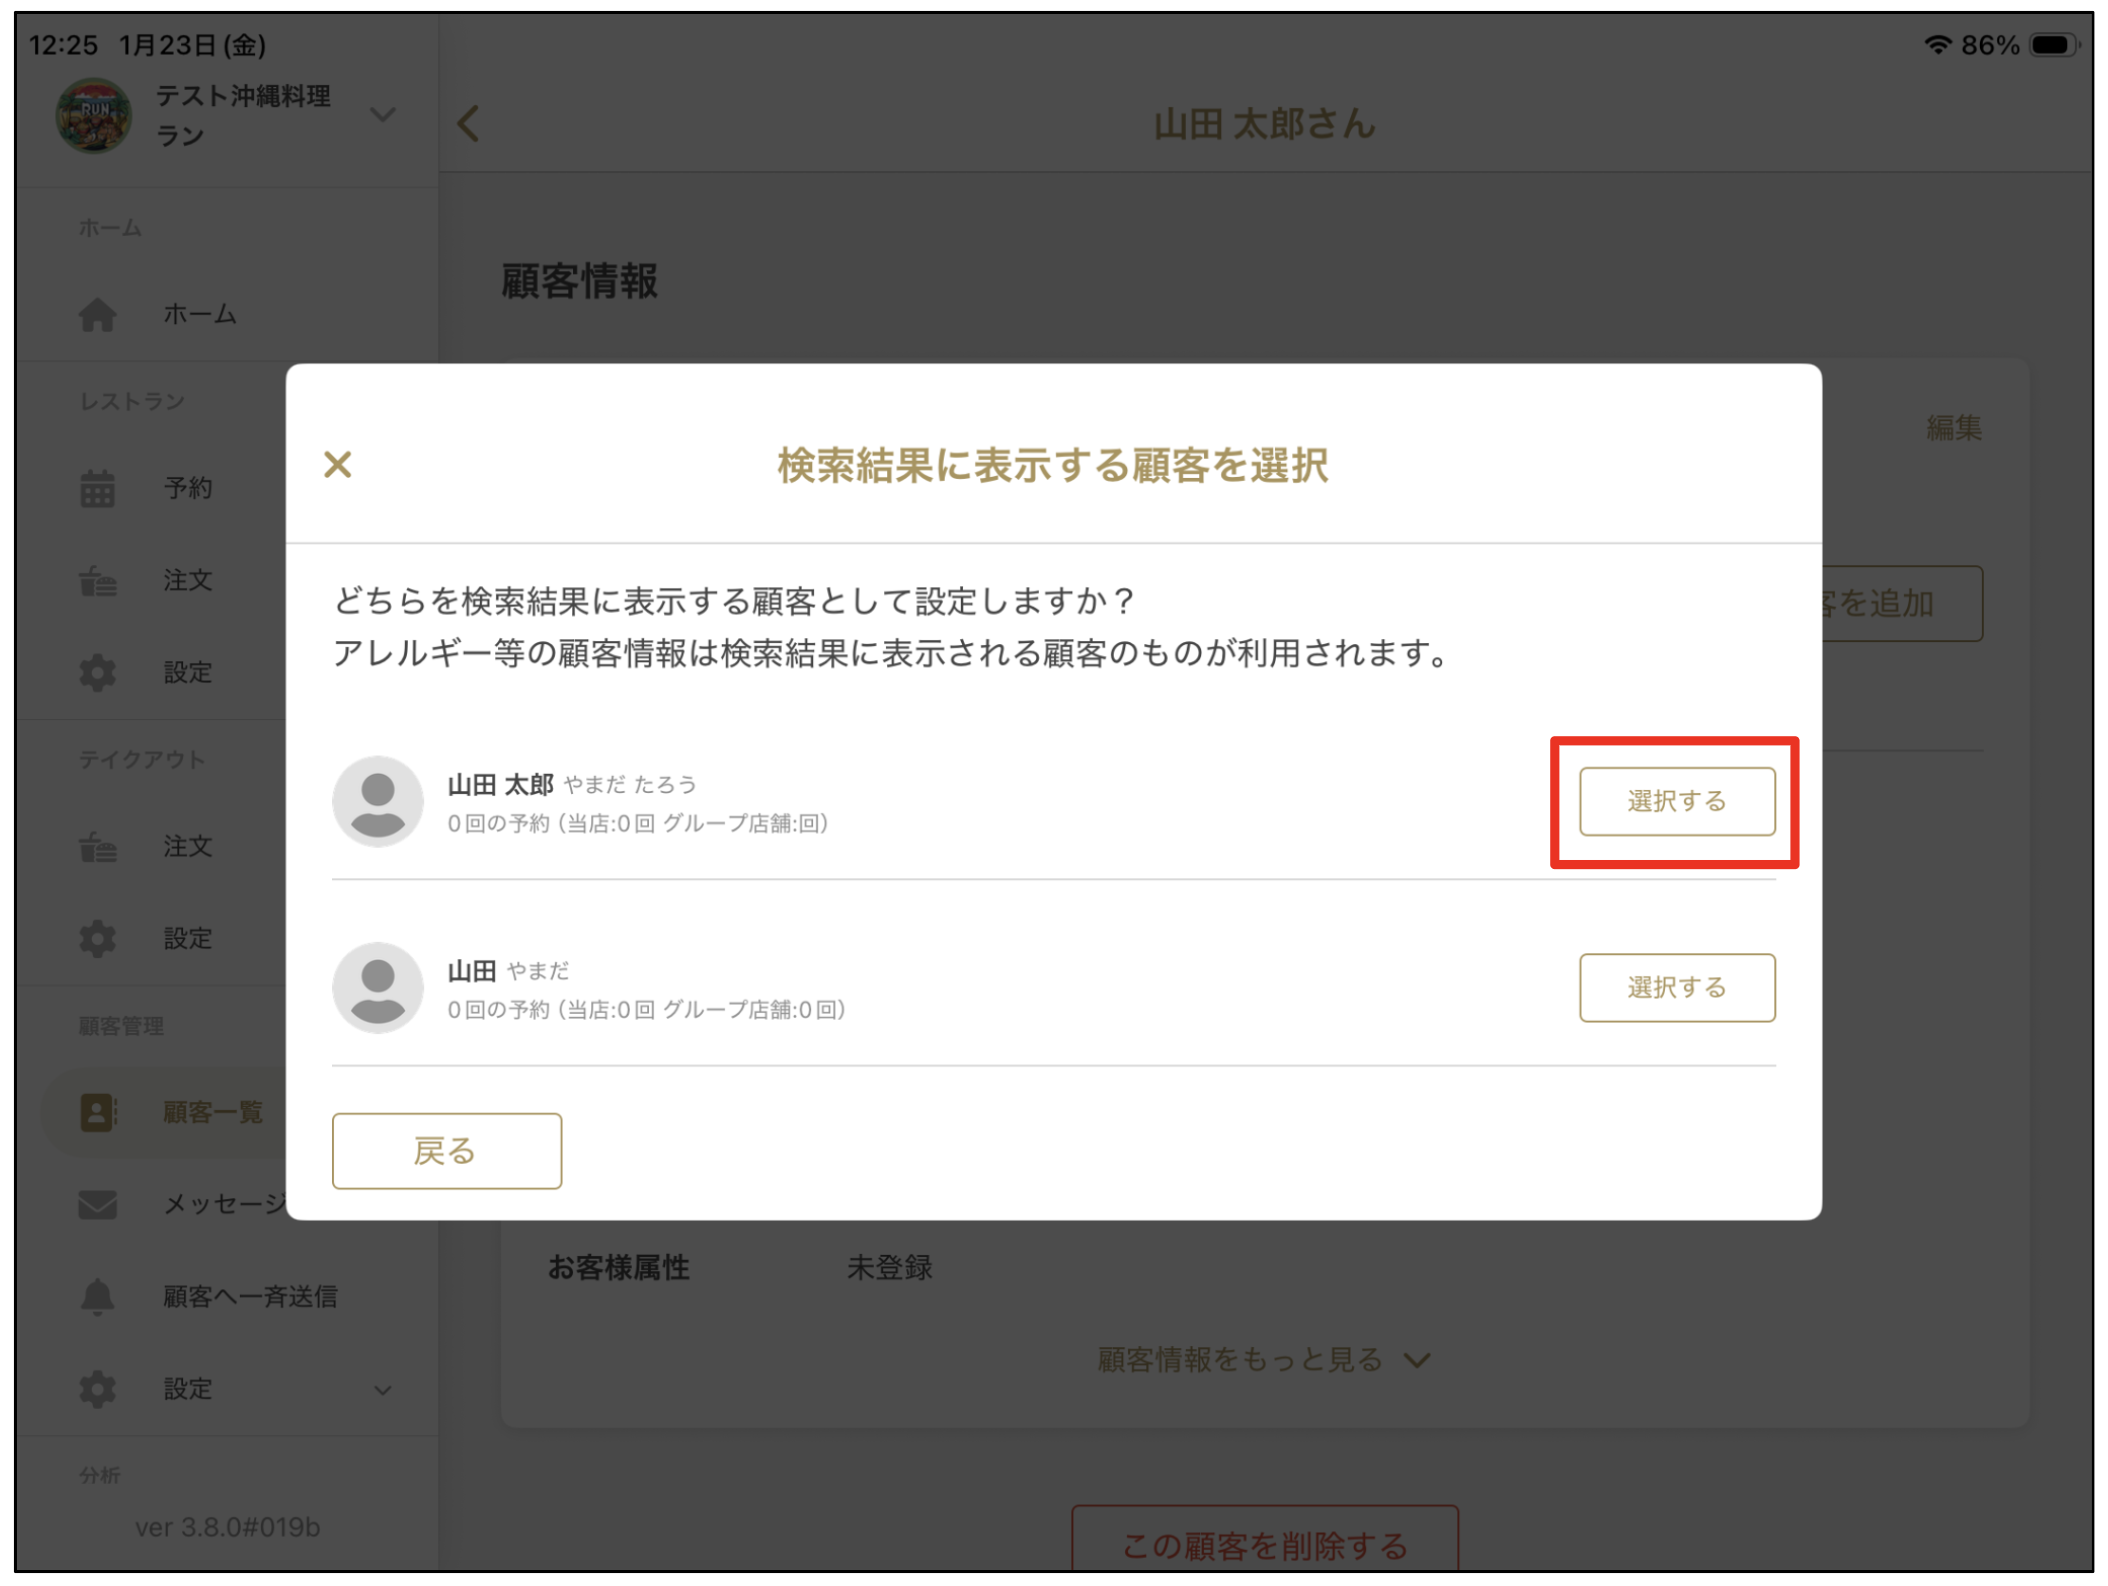Click the restaurant 注文 order icon
Image resolution: width=2108 pixels, height=1586 pixels.
[x=97, y=580]
